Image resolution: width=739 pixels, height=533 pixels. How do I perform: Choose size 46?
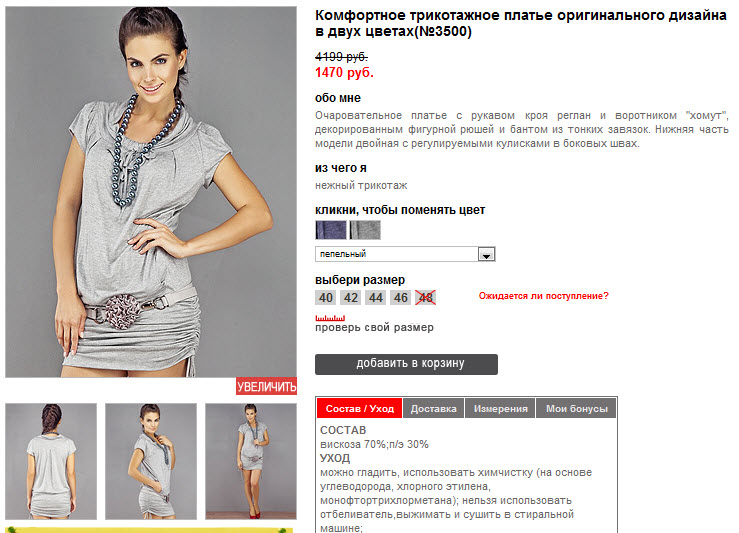coord(401,298)
